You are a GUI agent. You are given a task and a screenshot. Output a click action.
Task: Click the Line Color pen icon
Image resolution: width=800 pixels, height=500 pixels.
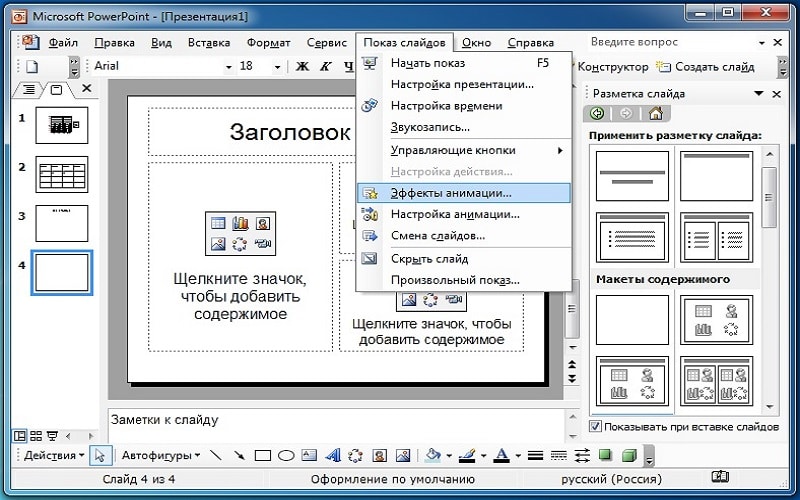(x=467, y=455)
